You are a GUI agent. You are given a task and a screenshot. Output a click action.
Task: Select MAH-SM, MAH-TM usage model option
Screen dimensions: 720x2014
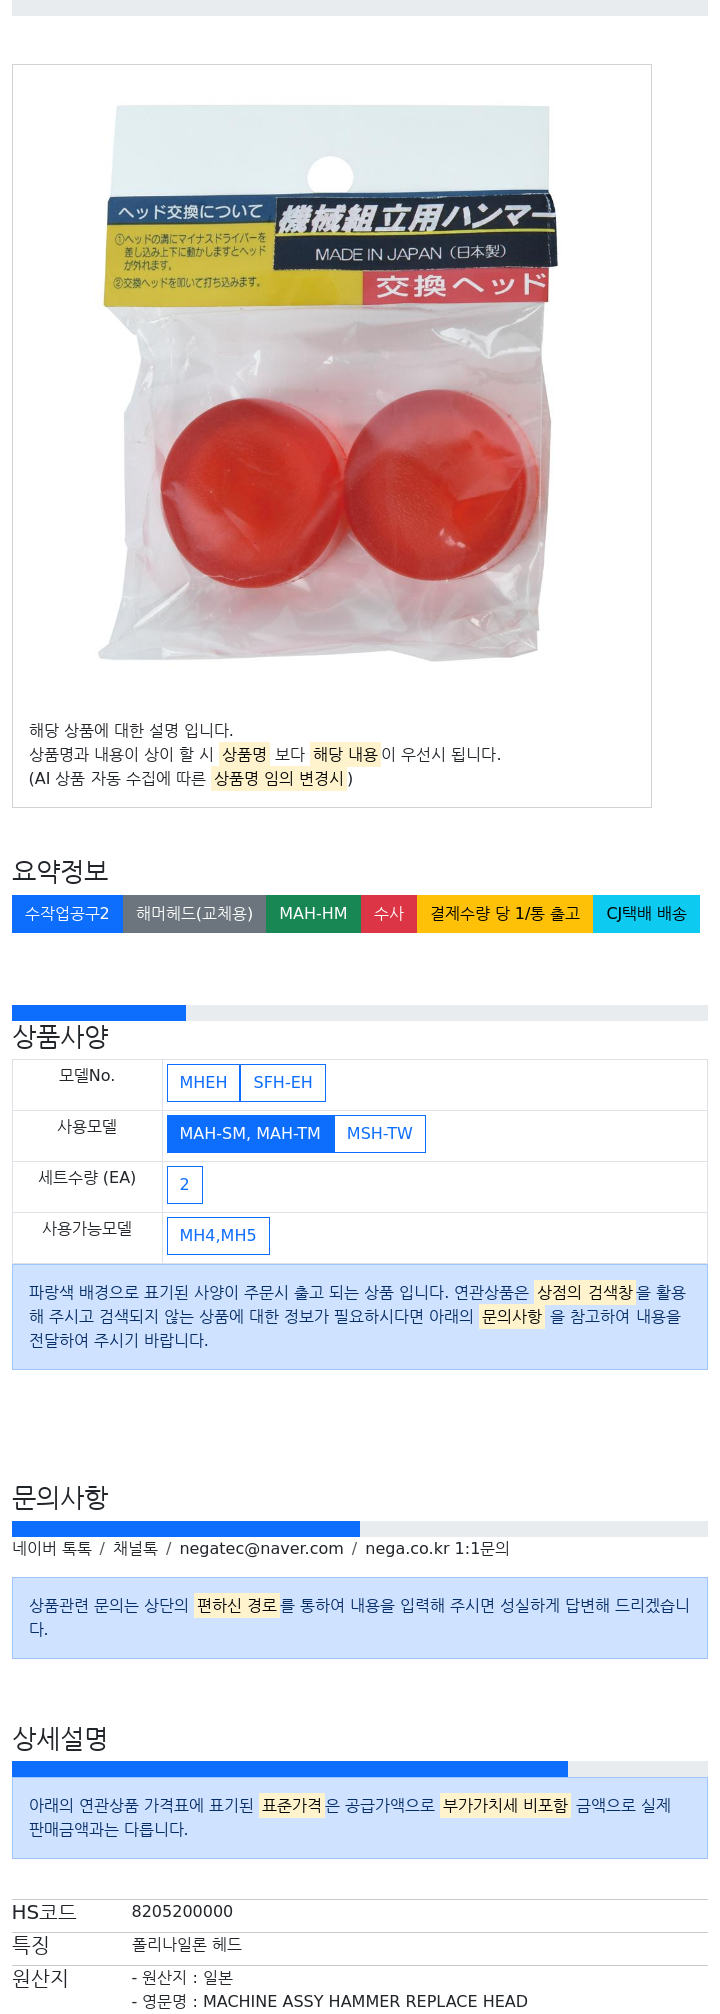250,1134
